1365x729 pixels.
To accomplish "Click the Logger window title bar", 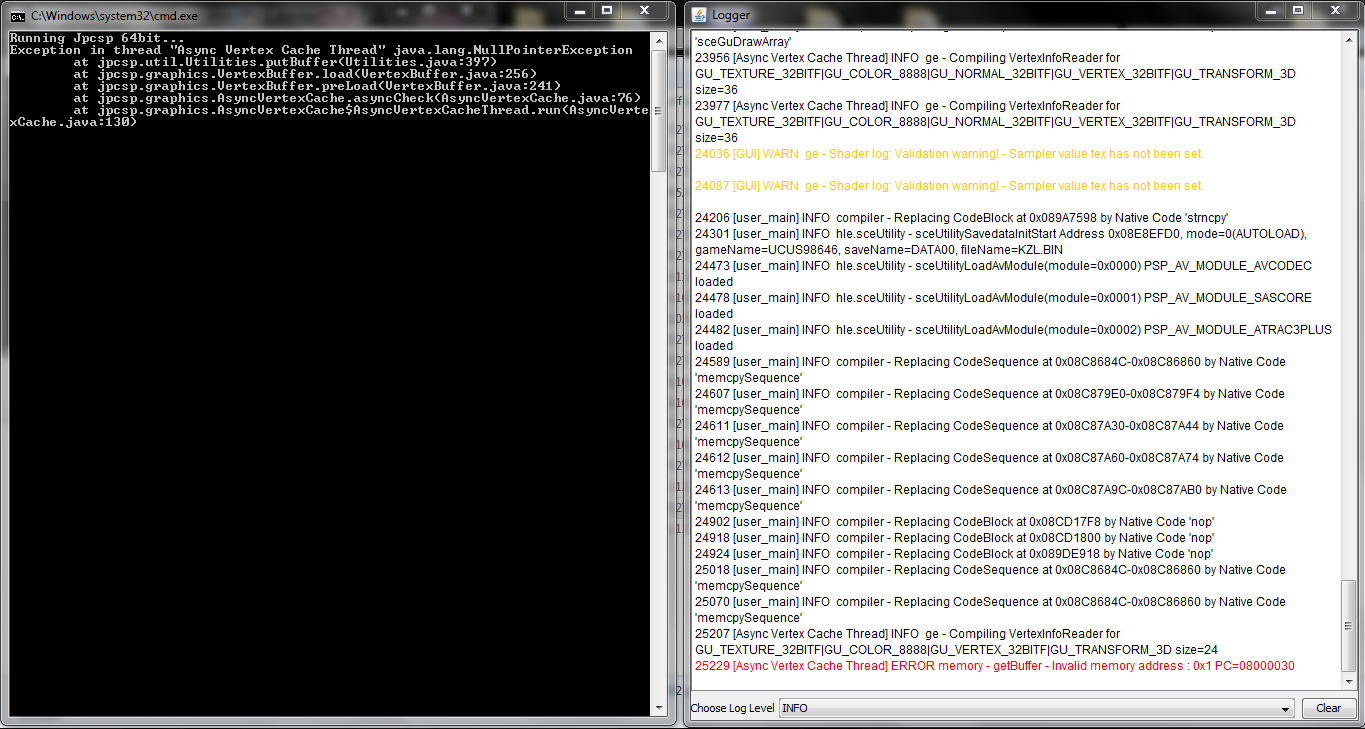I will tap(1000, 15).
